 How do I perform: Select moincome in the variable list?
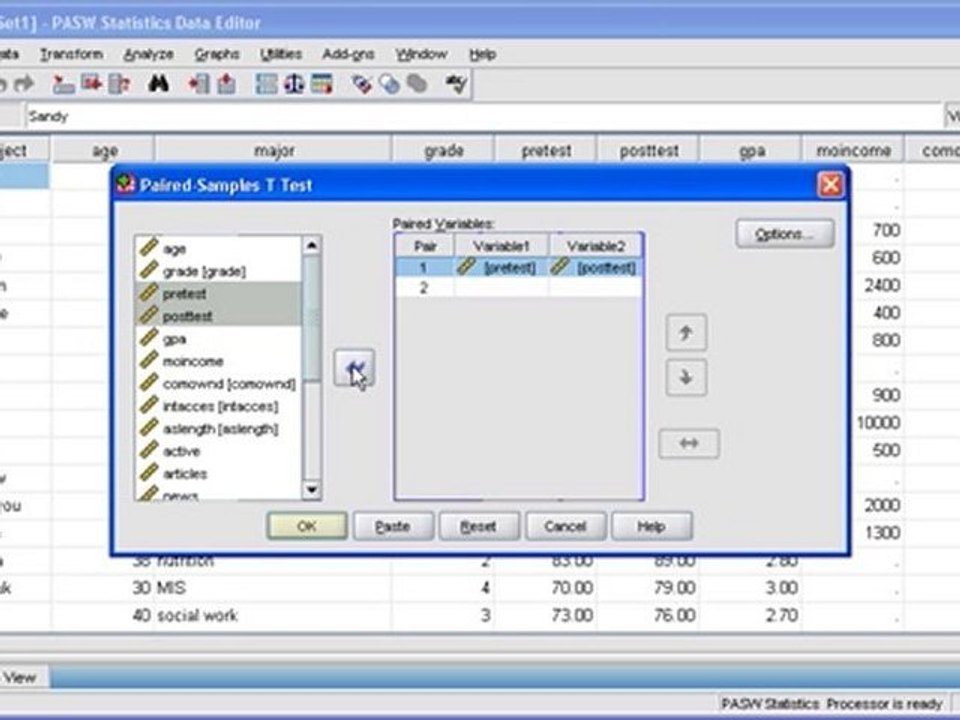point(219,361)
